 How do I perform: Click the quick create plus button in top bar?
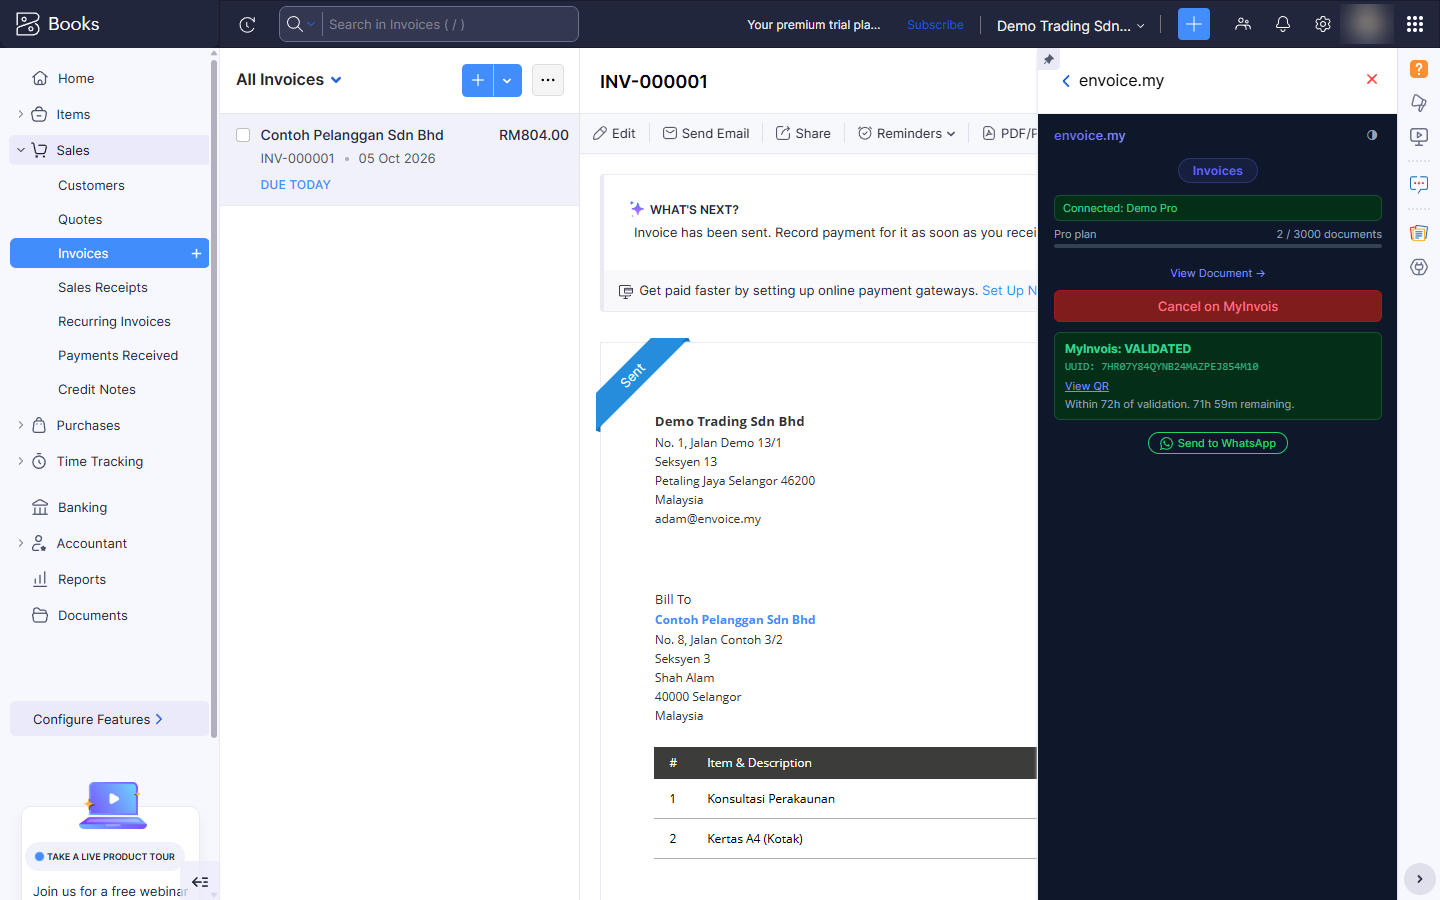[x=1193, y=24]
